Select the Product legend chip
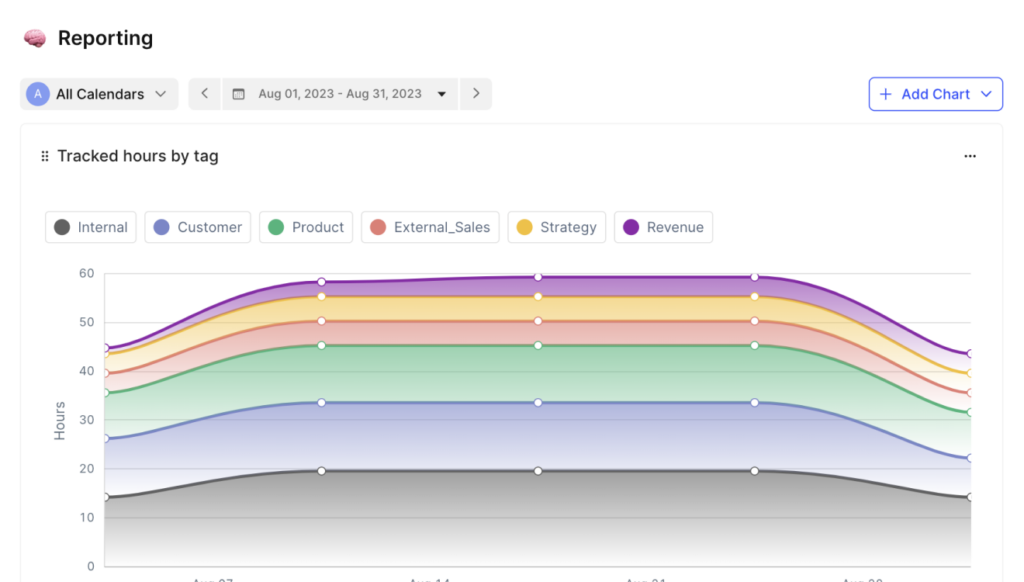The width and height of the screenshot is (1024, 582). [306, 227]
